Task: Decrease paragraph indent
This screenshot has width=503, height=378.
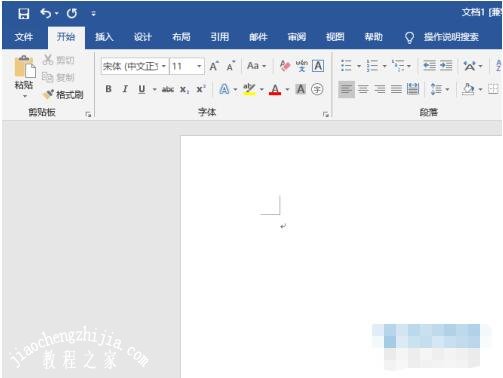Action: [x=429, y=66]
